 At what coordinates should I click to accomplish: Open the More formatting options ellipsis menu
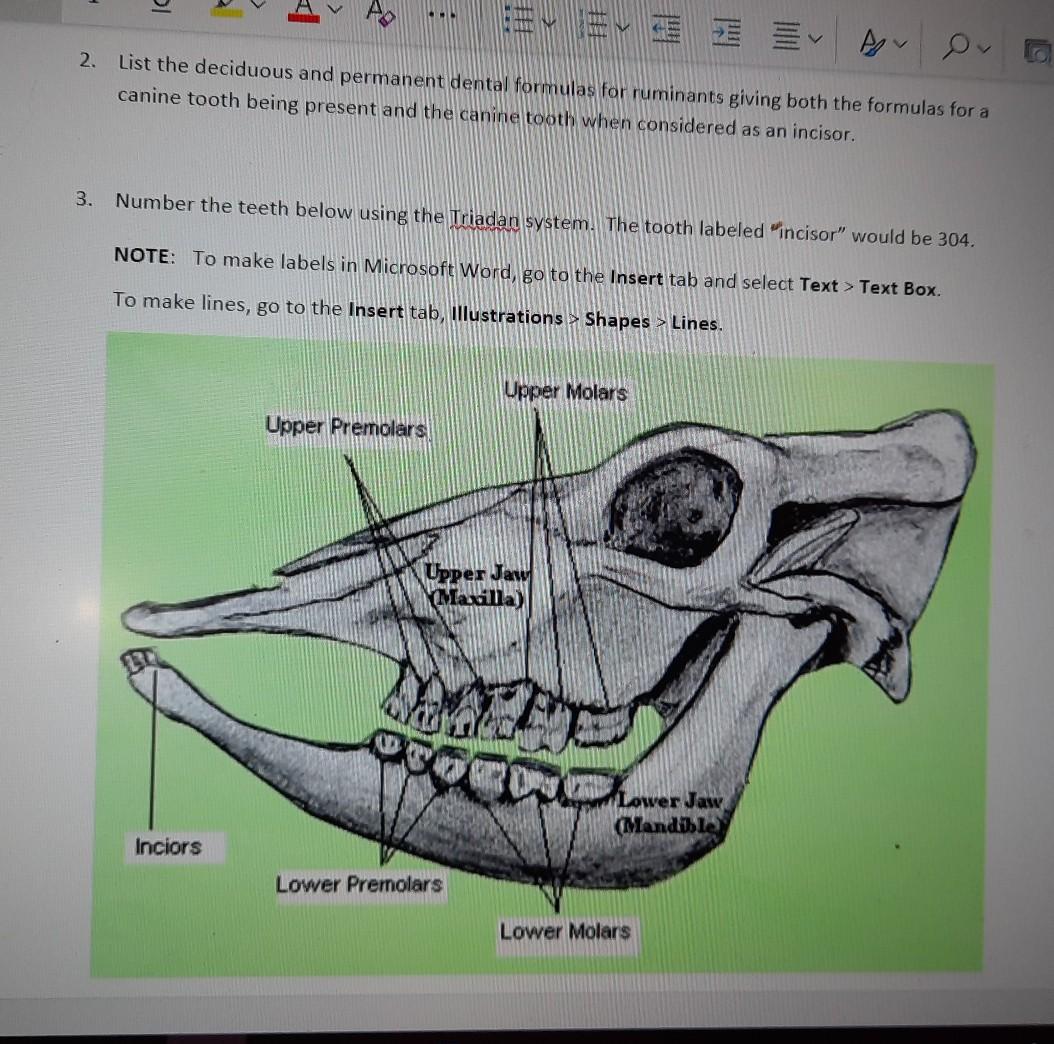[443, 12]
